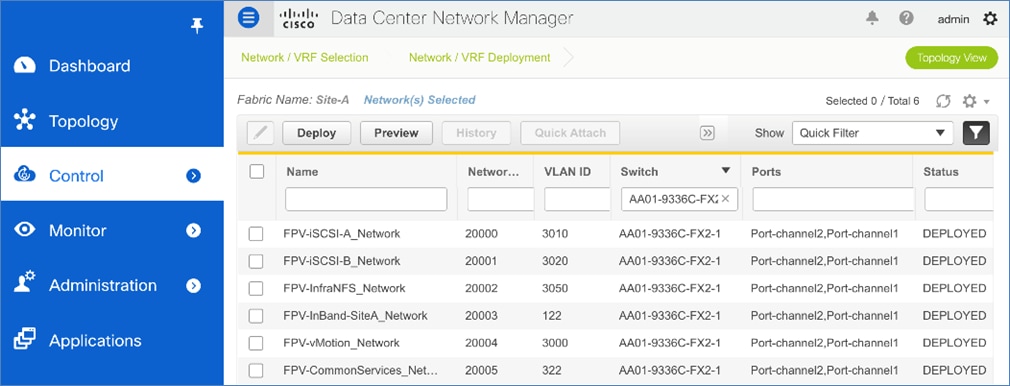Go to the Network / VRF Selection step

pos(305,57)
